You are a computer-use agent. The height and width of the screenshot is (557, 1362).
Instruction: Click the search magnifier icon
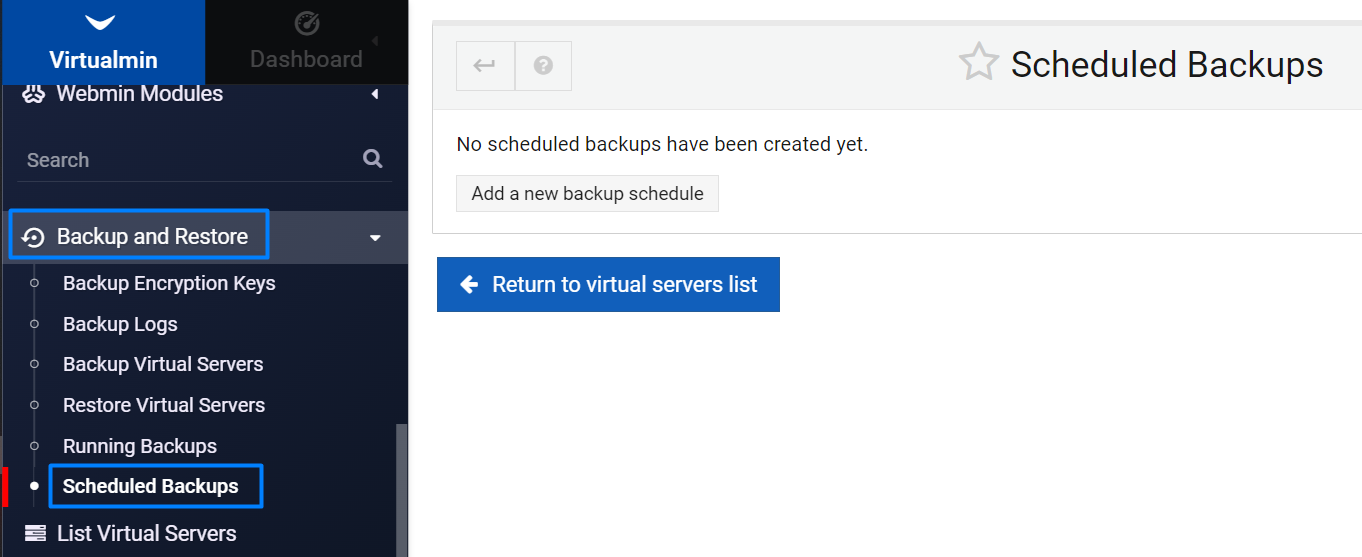point(373,158)
